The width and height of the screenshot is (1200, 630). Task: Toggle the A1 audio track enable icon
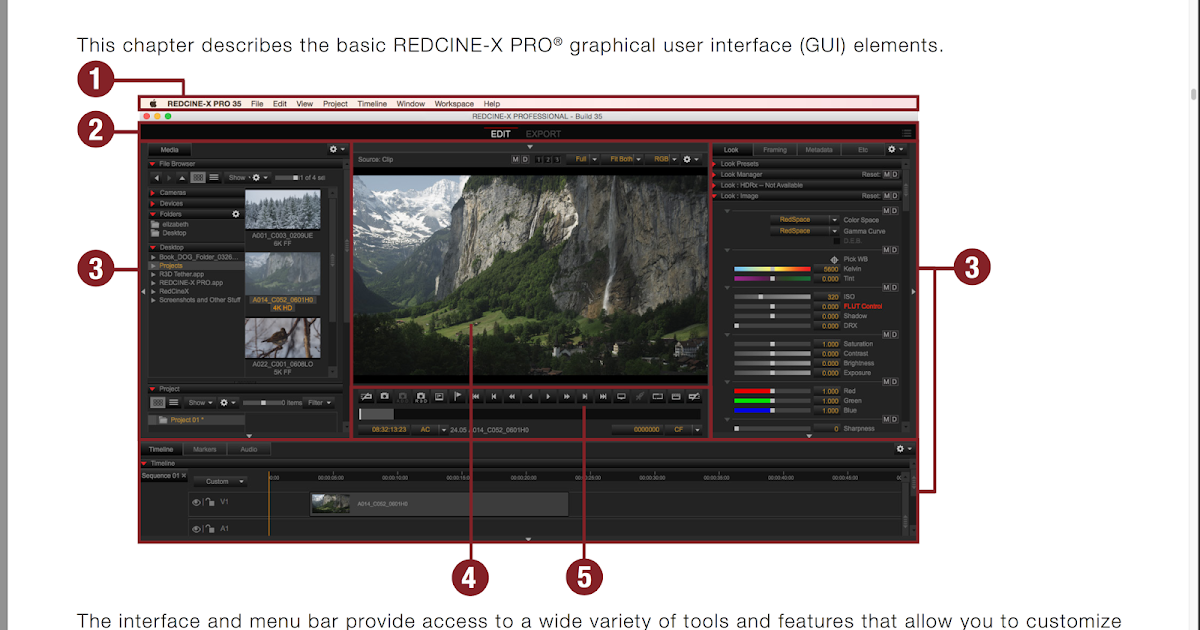[196, 528]
